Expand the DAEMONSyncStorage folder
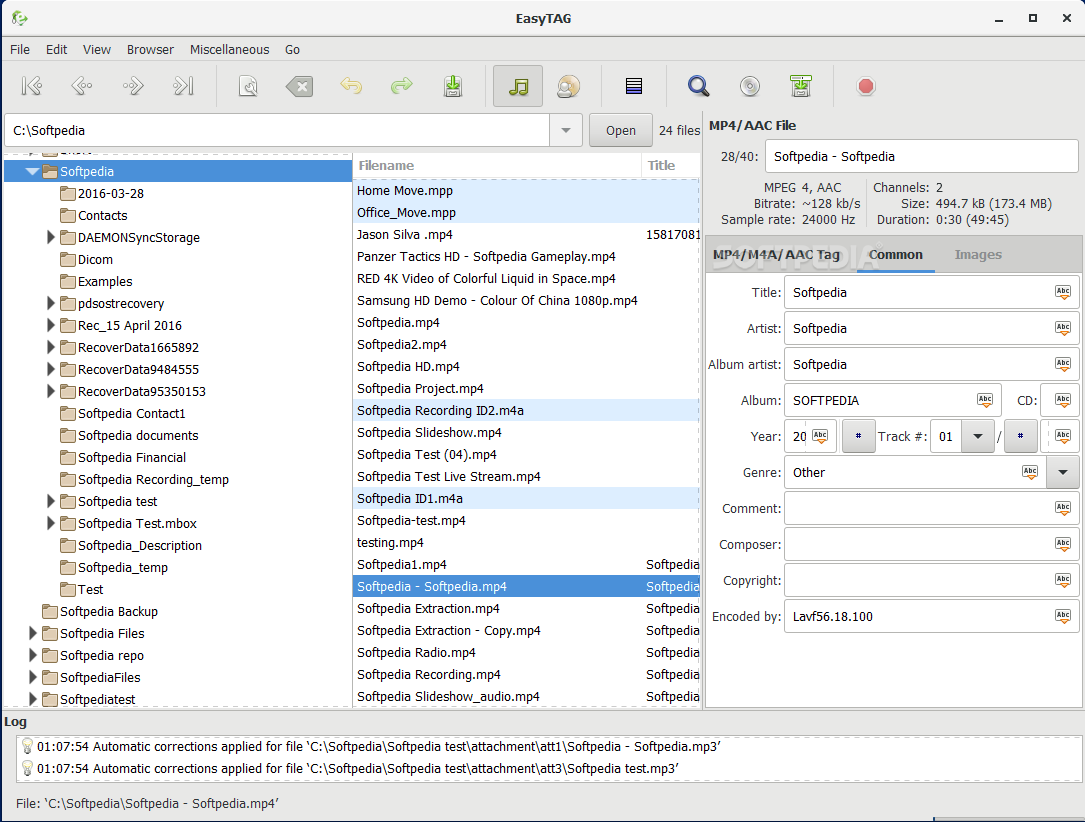 (x=51, y=237)
